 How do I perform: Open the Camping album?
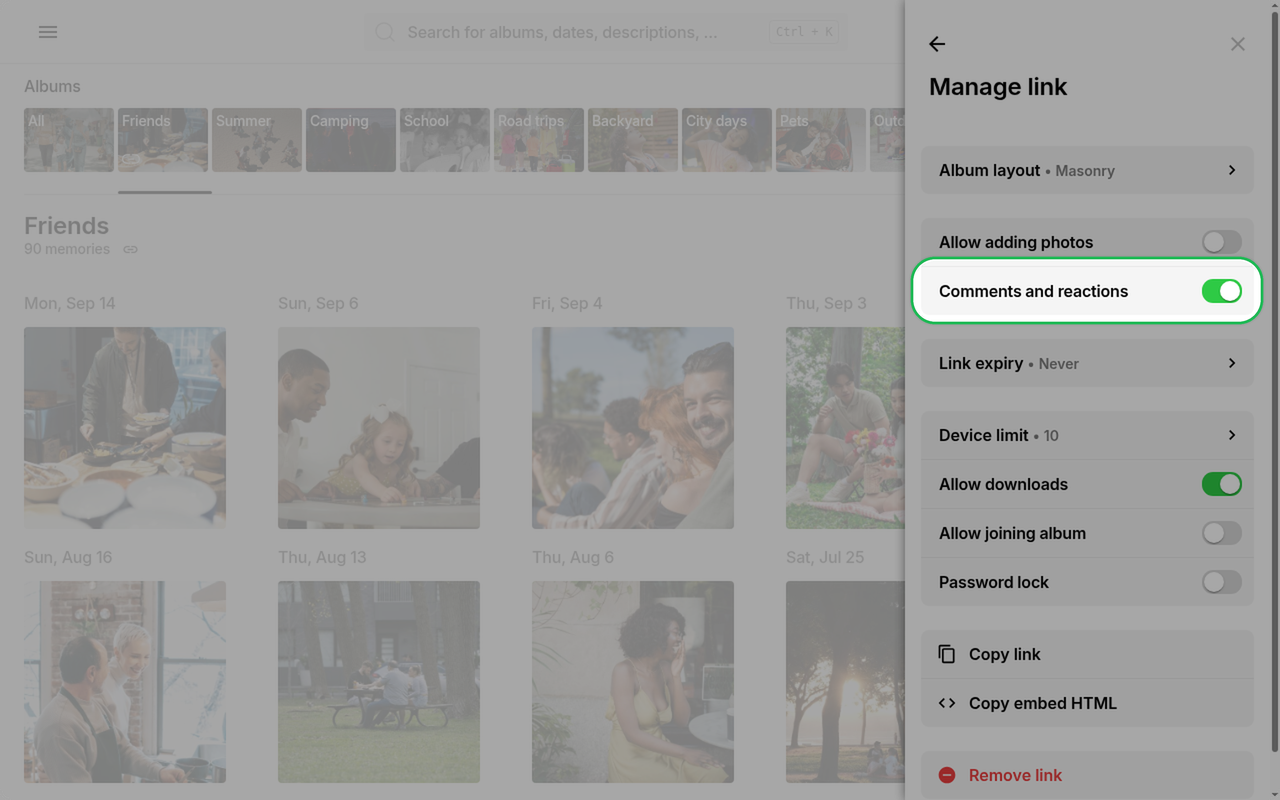[x=351, y=140]
